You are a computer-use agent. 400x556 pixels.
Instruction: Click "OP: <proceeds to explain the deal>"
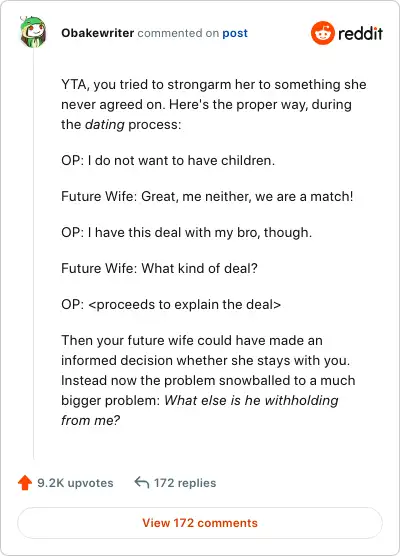coord(171,305)
